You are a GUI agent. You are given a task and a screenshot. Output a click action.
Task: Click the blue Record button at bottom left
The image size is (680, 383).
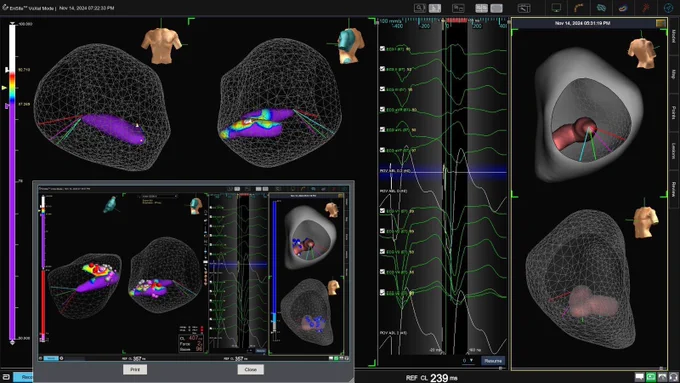[x=24, y=377]
